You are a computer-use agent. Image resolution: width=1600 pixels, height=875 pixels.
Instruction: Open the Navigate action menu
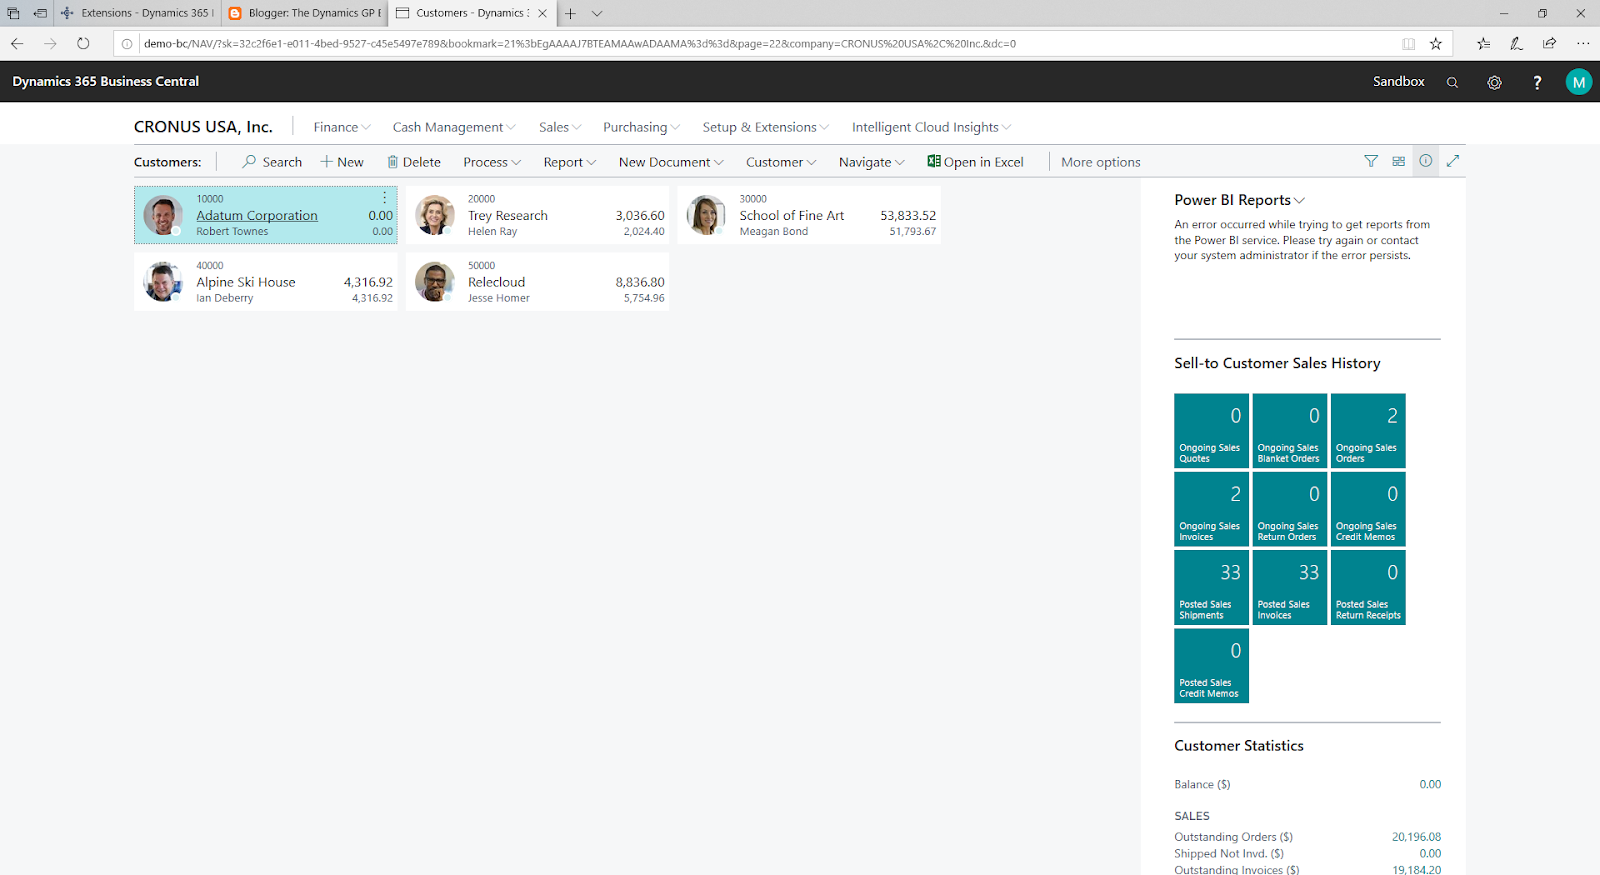click(871, 162)
